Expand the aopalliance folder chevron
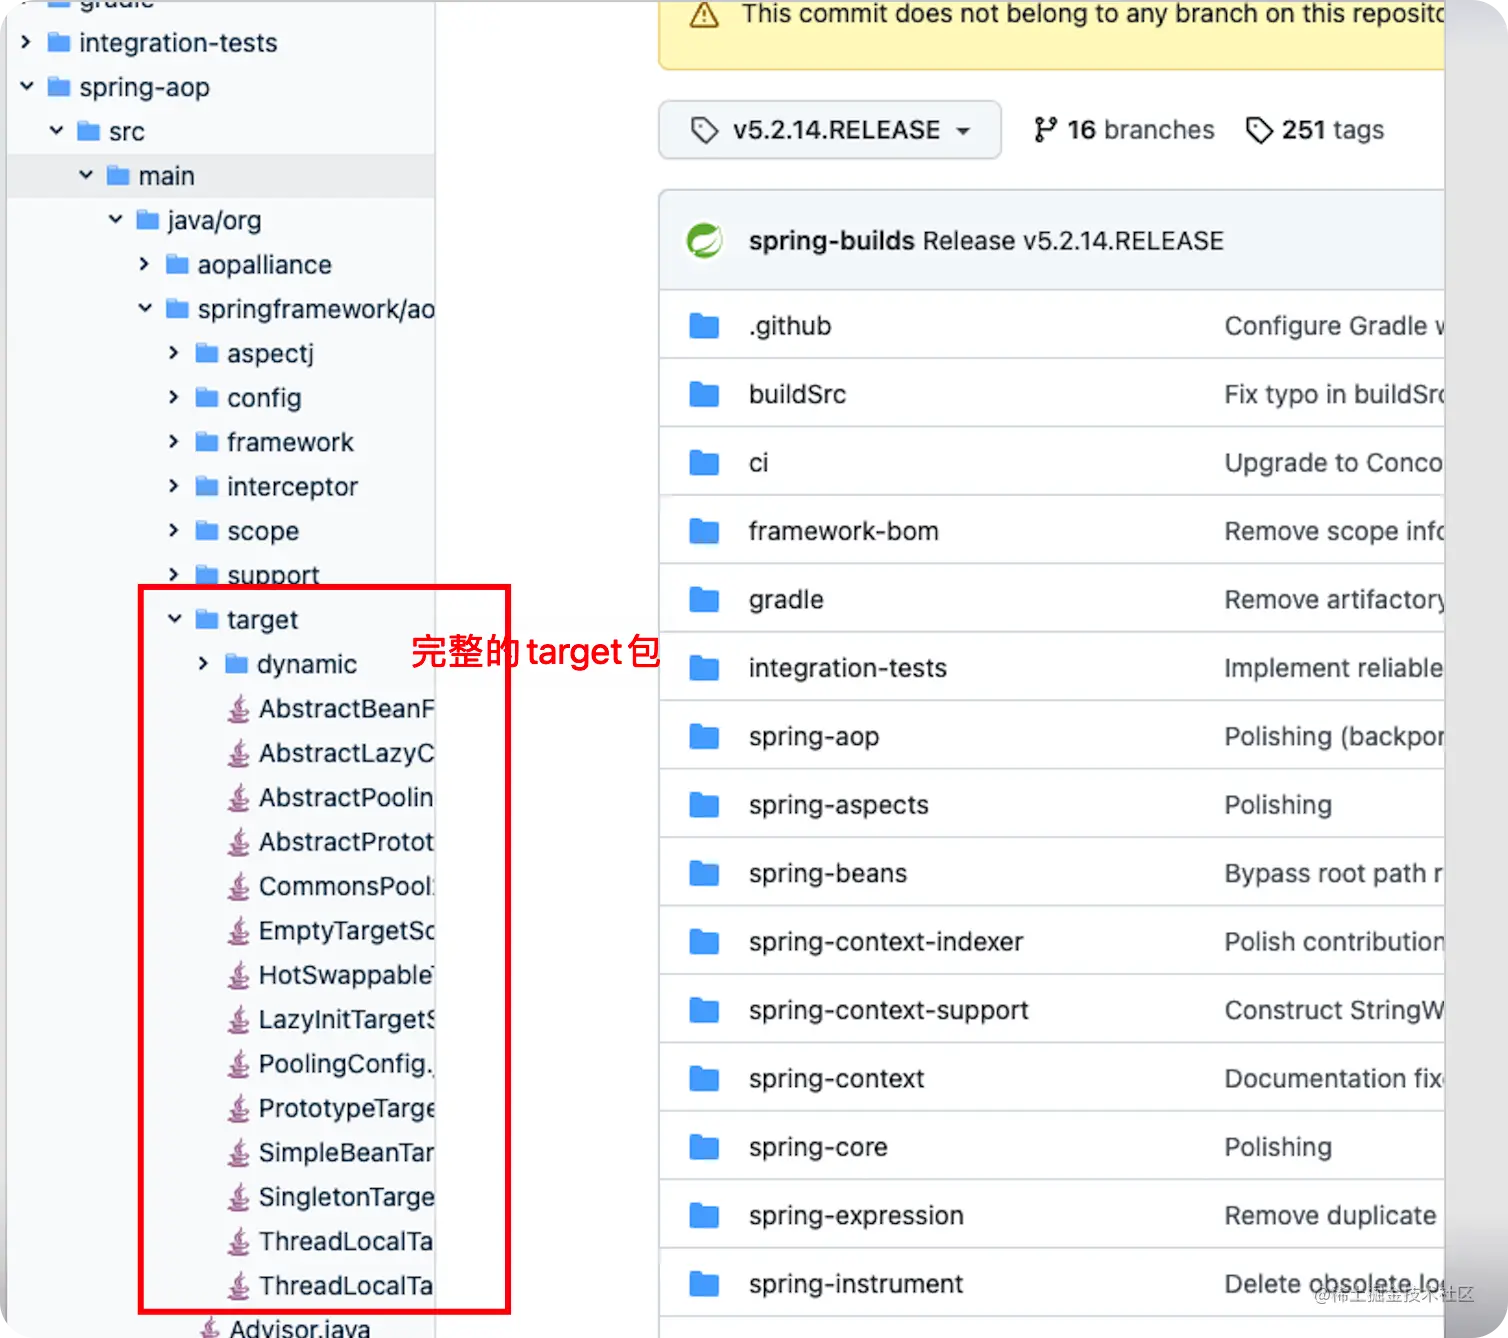This screenshot has width=1508, height=1338. point(145,264)
